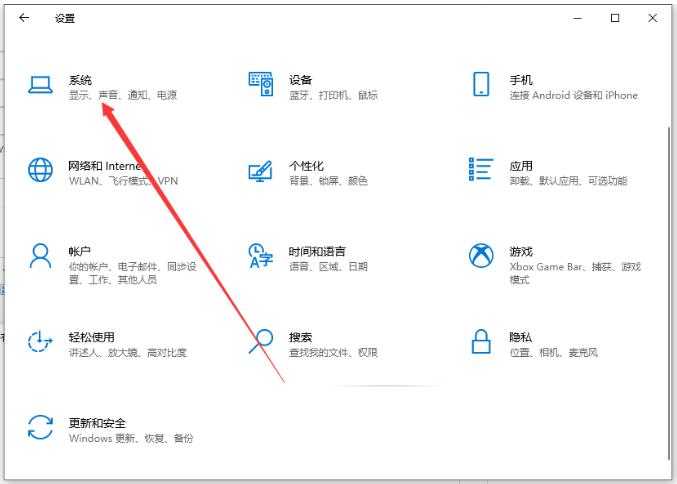
Task: Maximize the 设置 window
Action: (x=615, y=18)
